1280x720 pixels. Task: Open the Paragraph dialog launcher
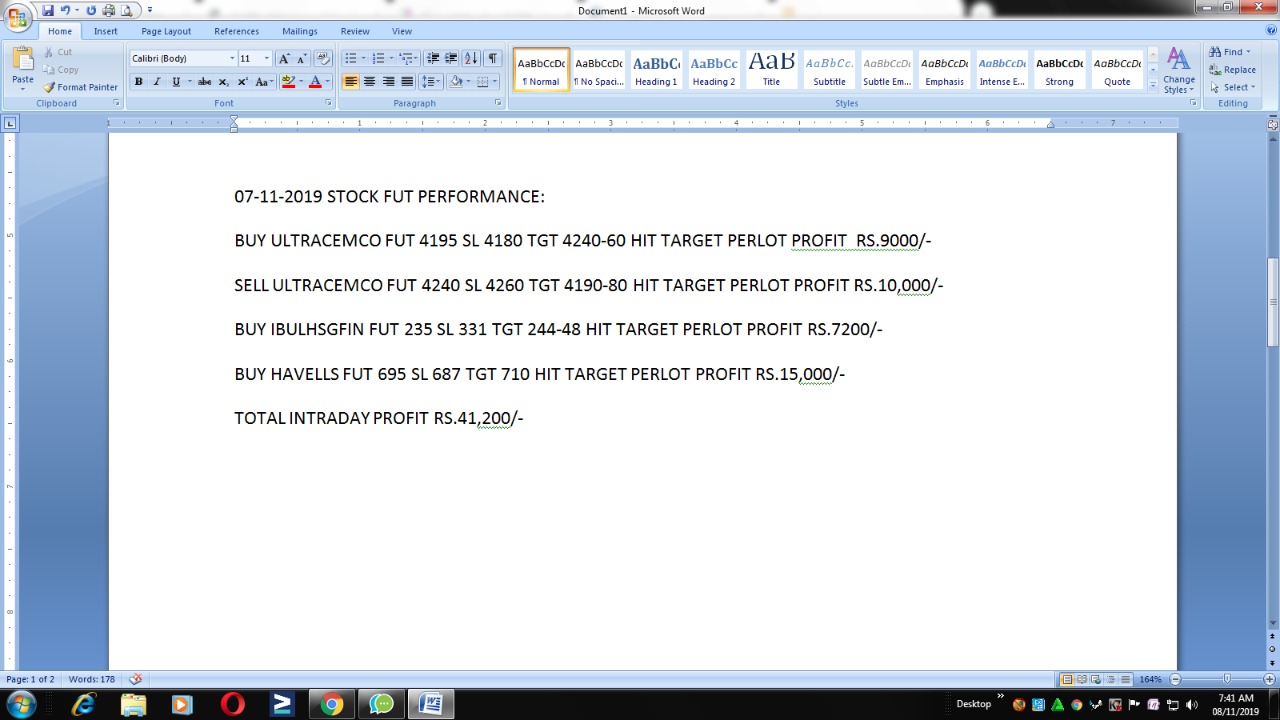[x=498, y=103]
